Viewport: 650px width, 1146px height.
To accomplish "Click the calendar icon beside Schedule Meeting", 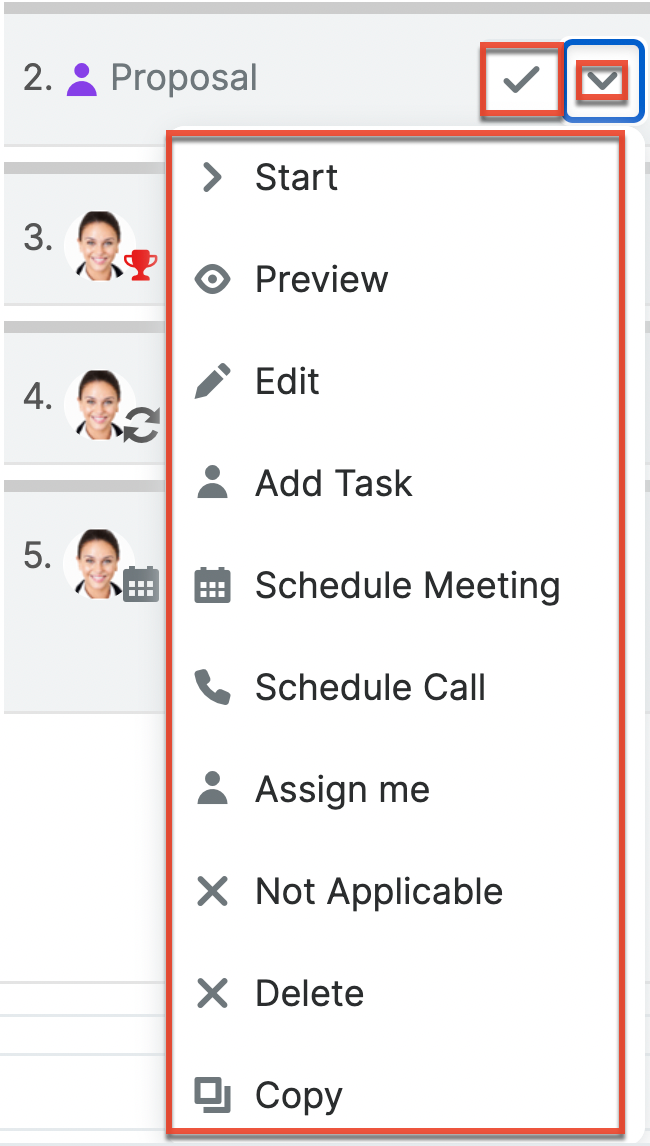I will (212, 586).
